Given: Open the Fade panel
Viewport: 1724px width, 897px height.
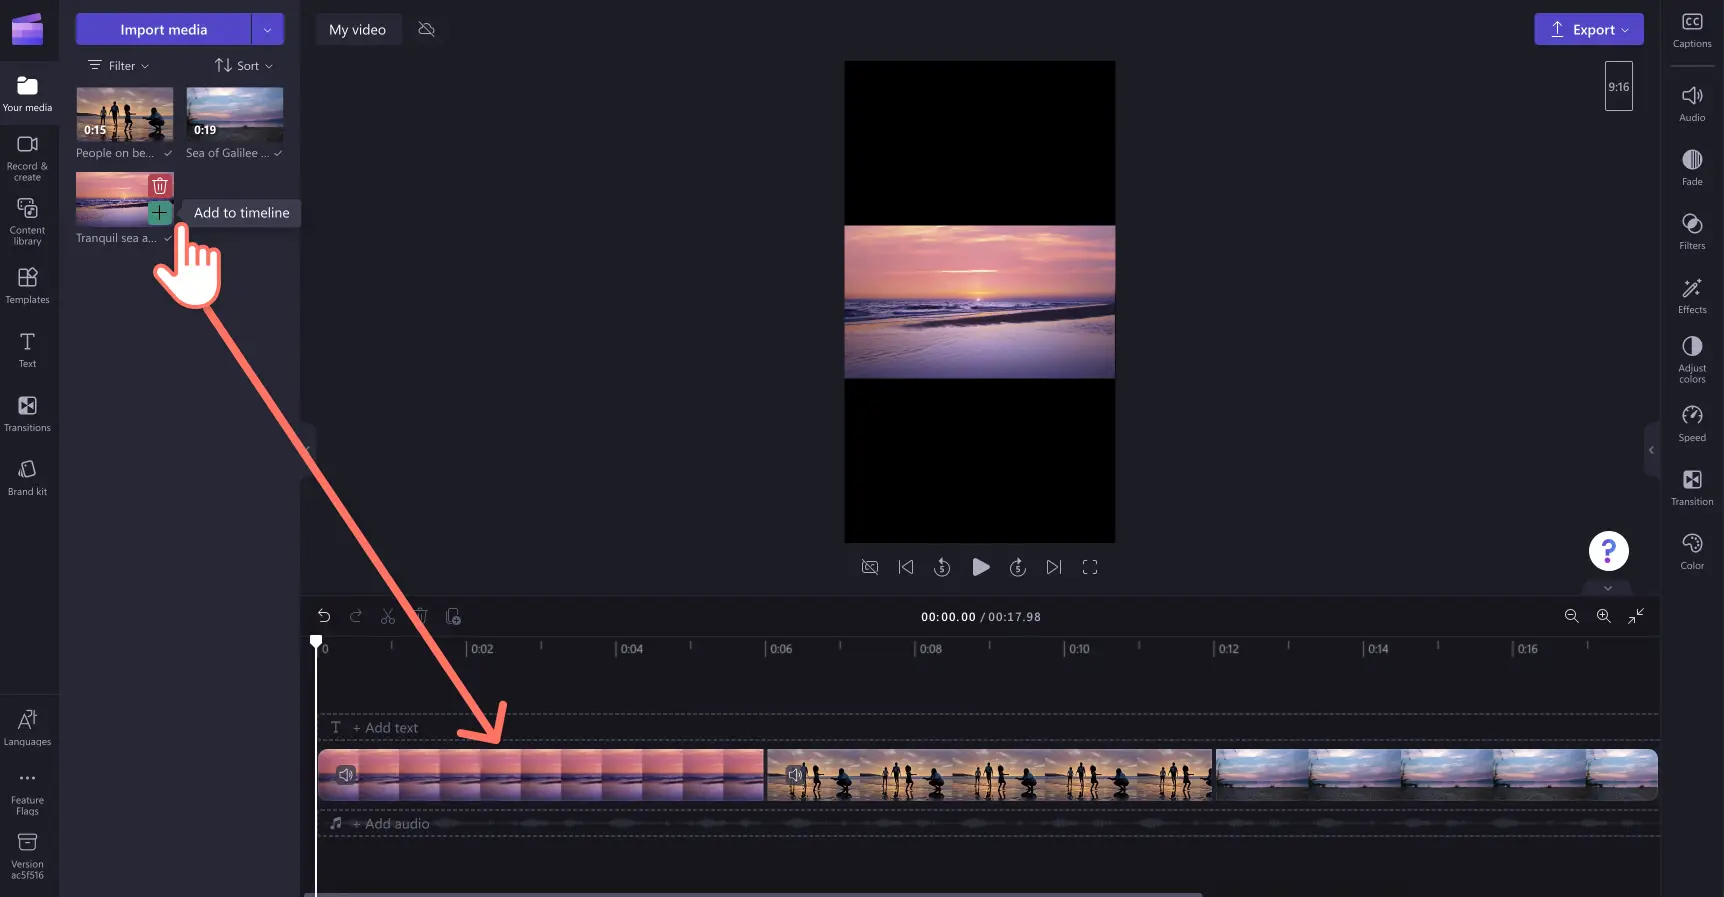Looking at the screenshot, I should tap(1692, 167).
